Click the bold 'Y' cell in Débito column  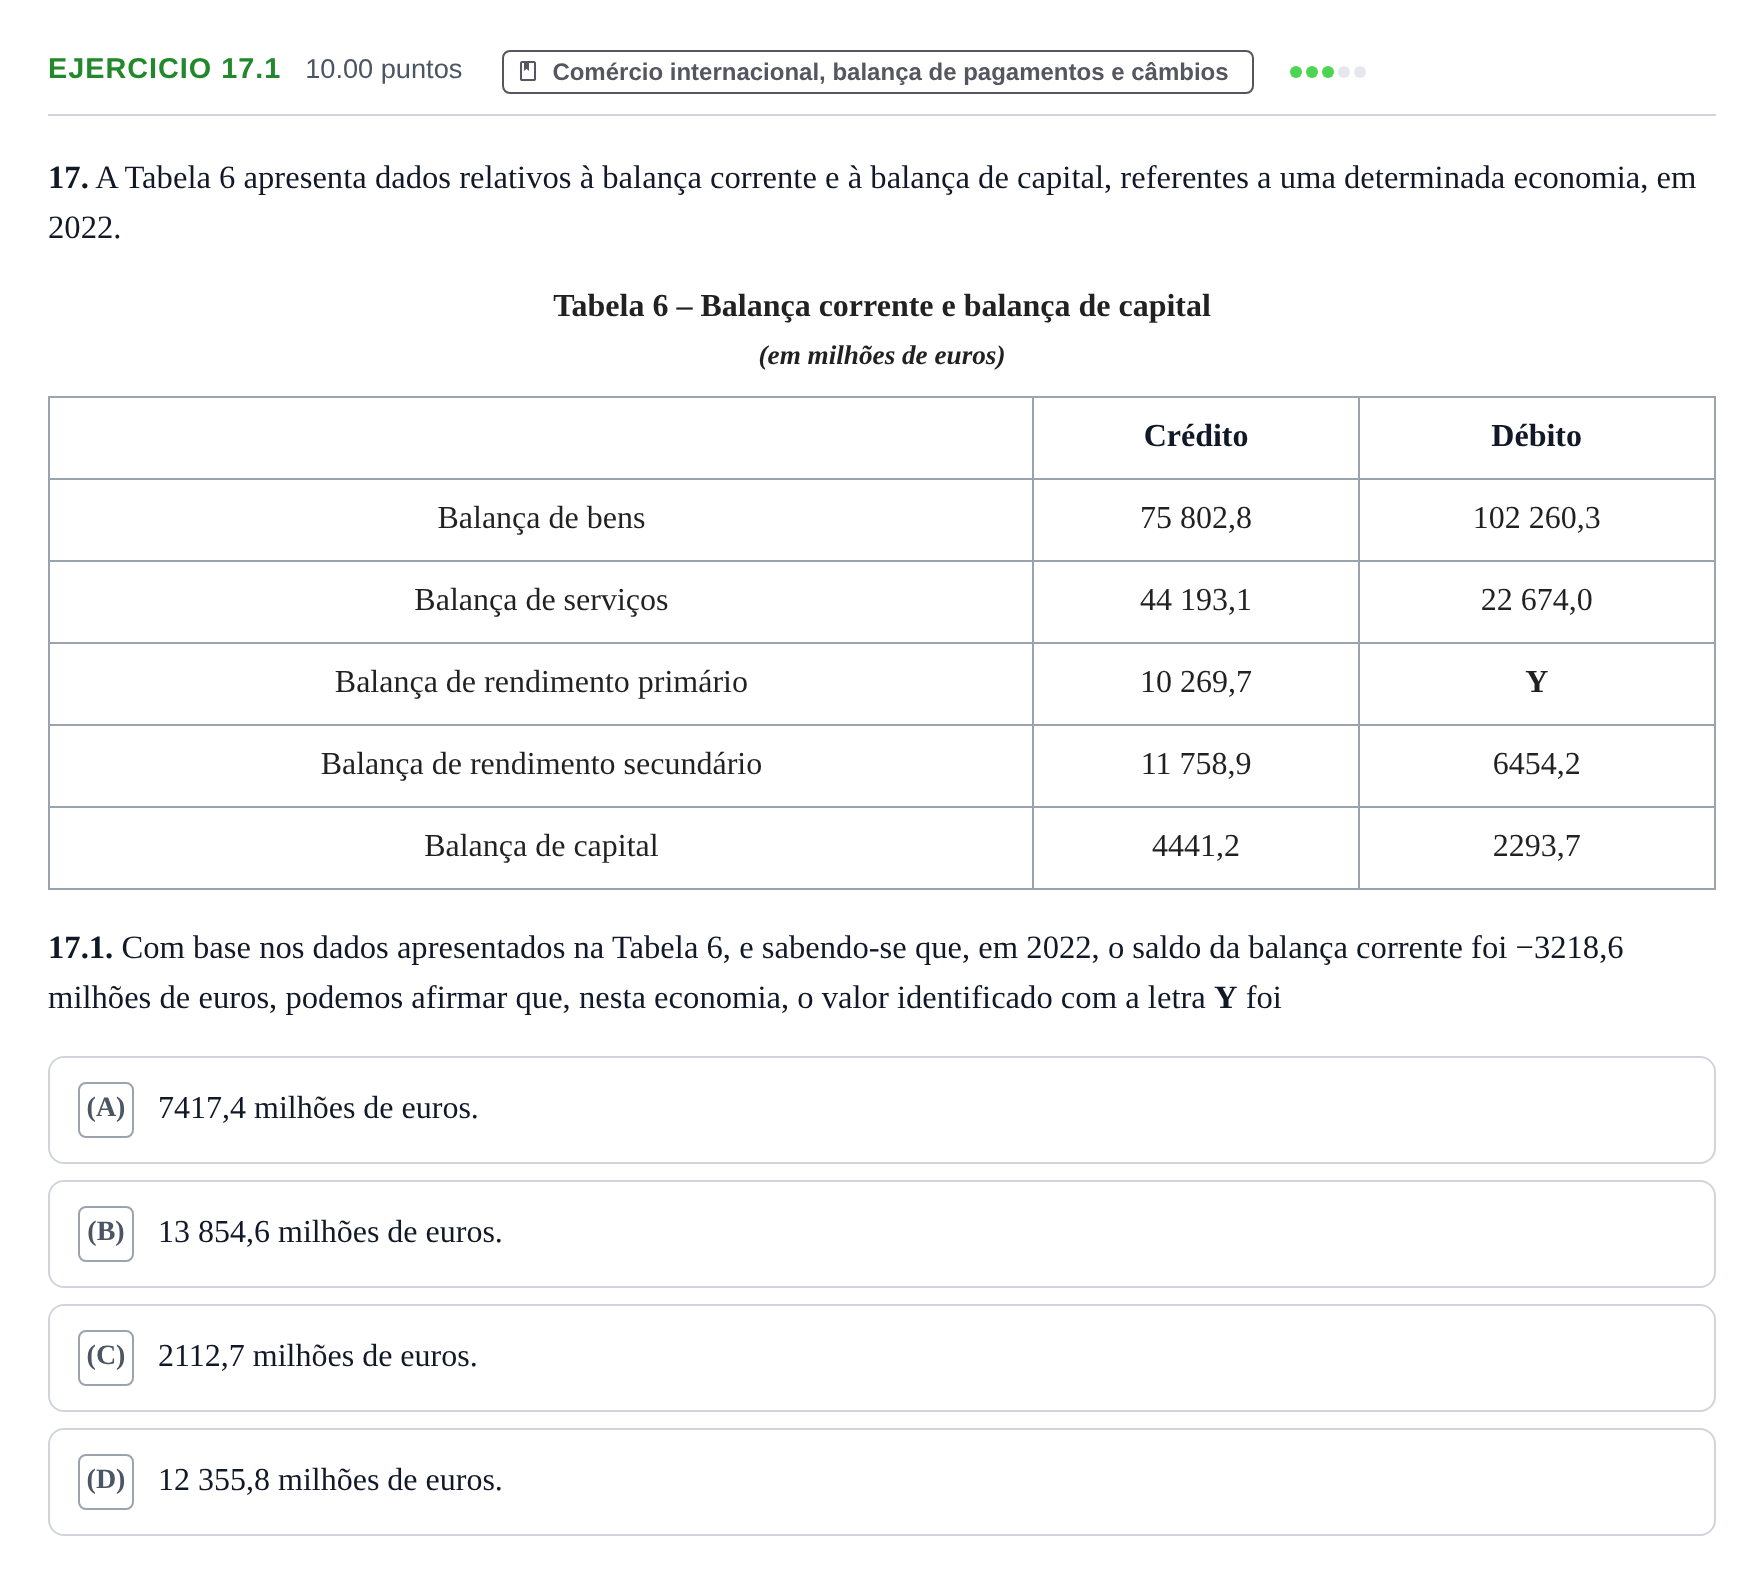1536,682
